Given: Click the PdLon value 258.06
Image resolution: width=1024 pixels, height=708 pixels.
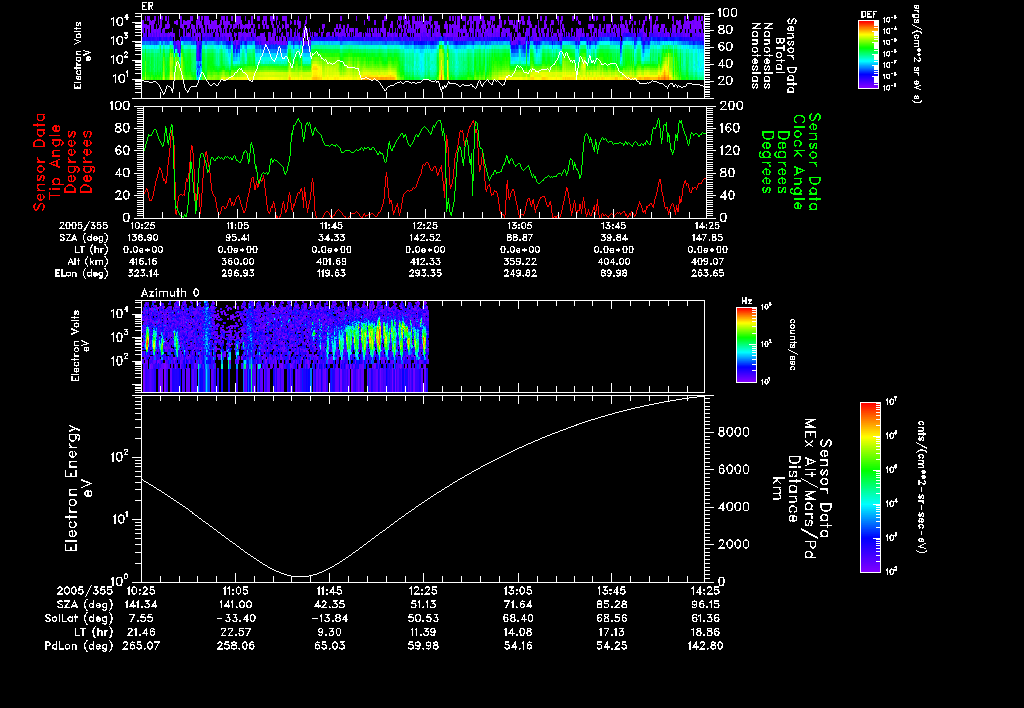Looking at the screenshot, I should click(x=236, y=646).
